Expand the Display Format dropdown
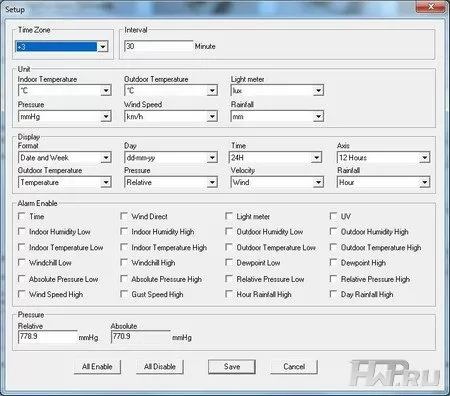Viewport: 450px width, 396px height. click(64, 157)
